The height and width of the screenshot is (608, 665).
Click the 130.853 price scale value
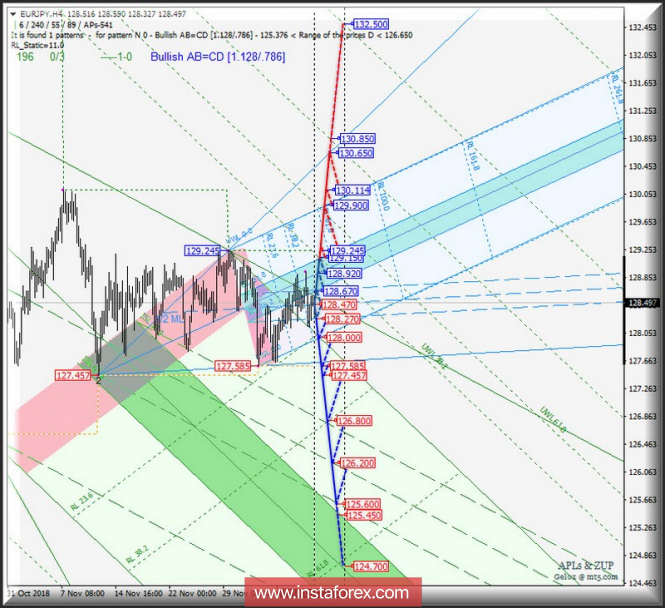[x=643, y=139]
